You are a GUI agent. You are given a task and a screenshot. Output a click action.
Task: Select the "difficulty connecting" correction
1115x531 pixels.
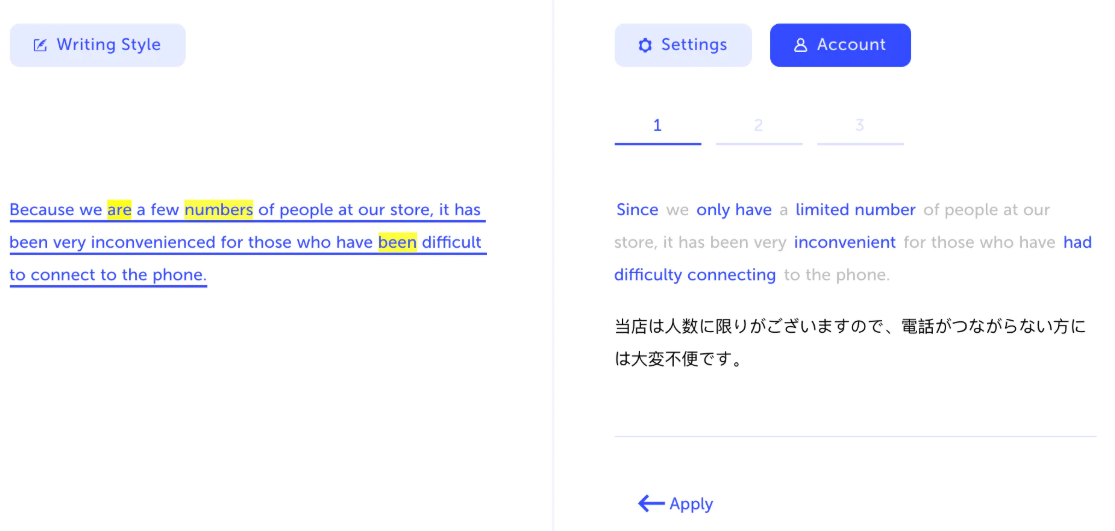[695, 275]
